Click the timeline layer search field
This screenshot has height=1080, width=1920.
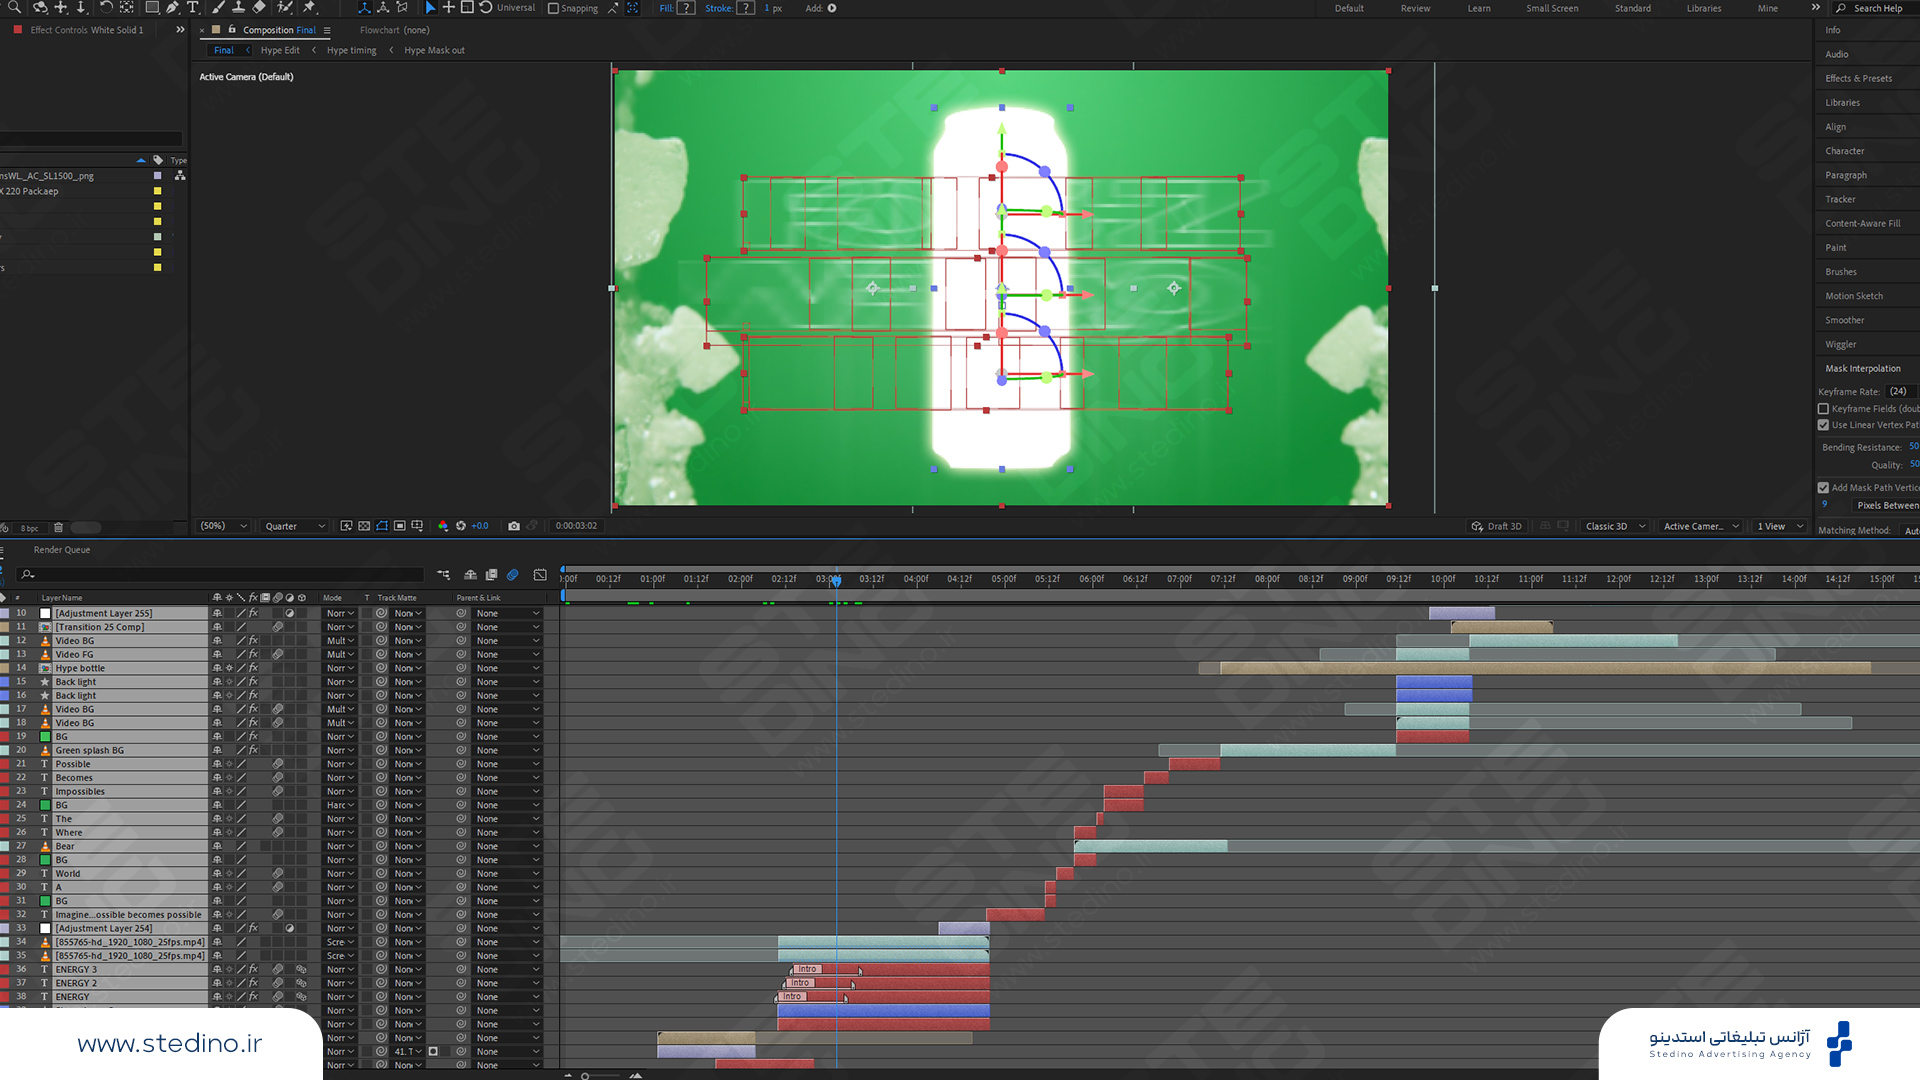[220, 575]
